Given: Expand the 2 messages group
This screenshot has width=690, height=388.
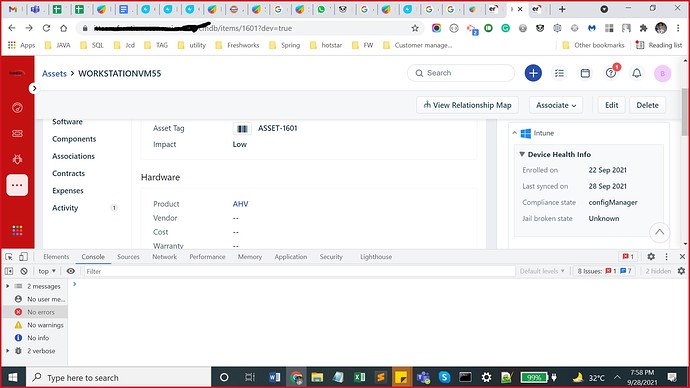Looking at the screenshot, I should pyautogui.click(x=7, y=286).
